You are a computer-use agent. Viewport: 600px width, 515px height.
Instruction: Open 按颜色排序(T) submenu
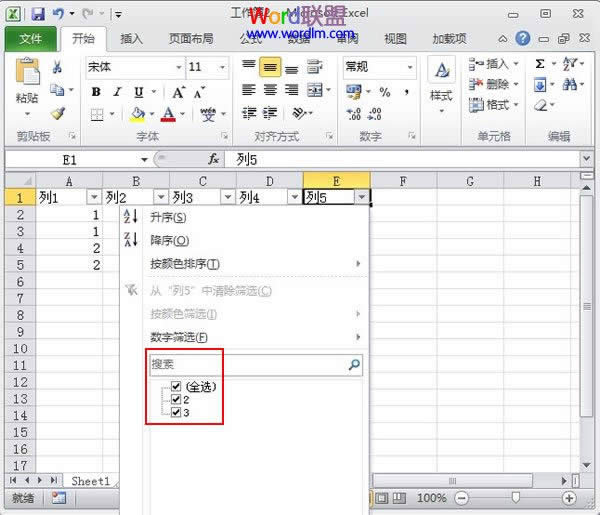pyautogui.click(x=244, y=264)
